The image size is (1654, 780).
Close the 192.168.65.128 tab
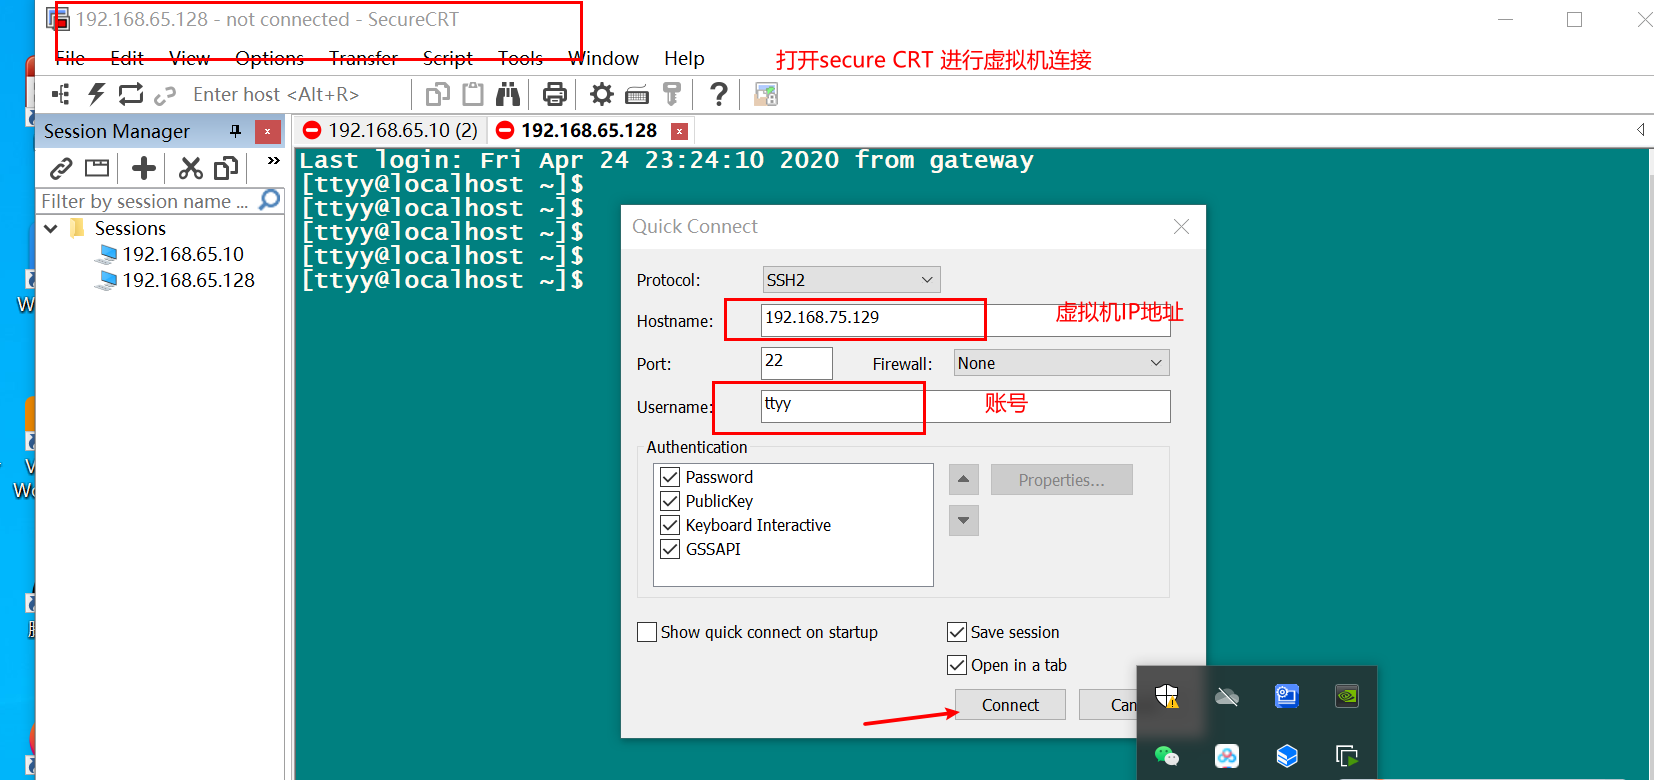680,131
